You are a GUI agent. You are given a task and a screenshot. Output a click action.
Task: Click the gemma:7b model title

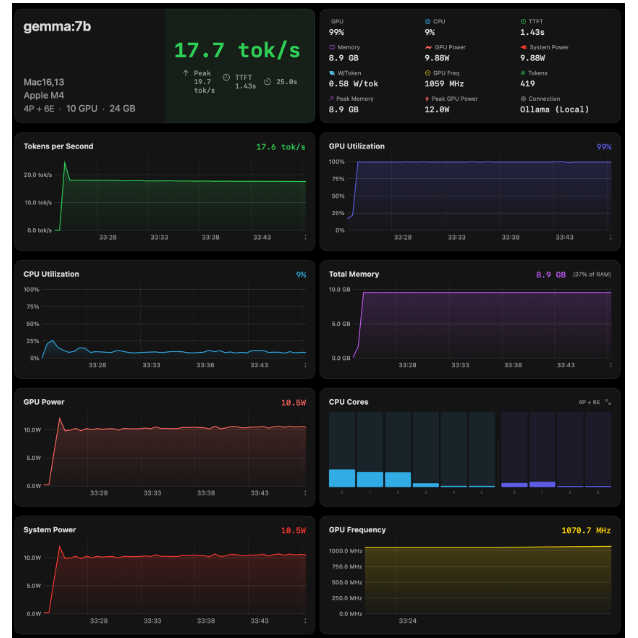click(x=57, y=27)
